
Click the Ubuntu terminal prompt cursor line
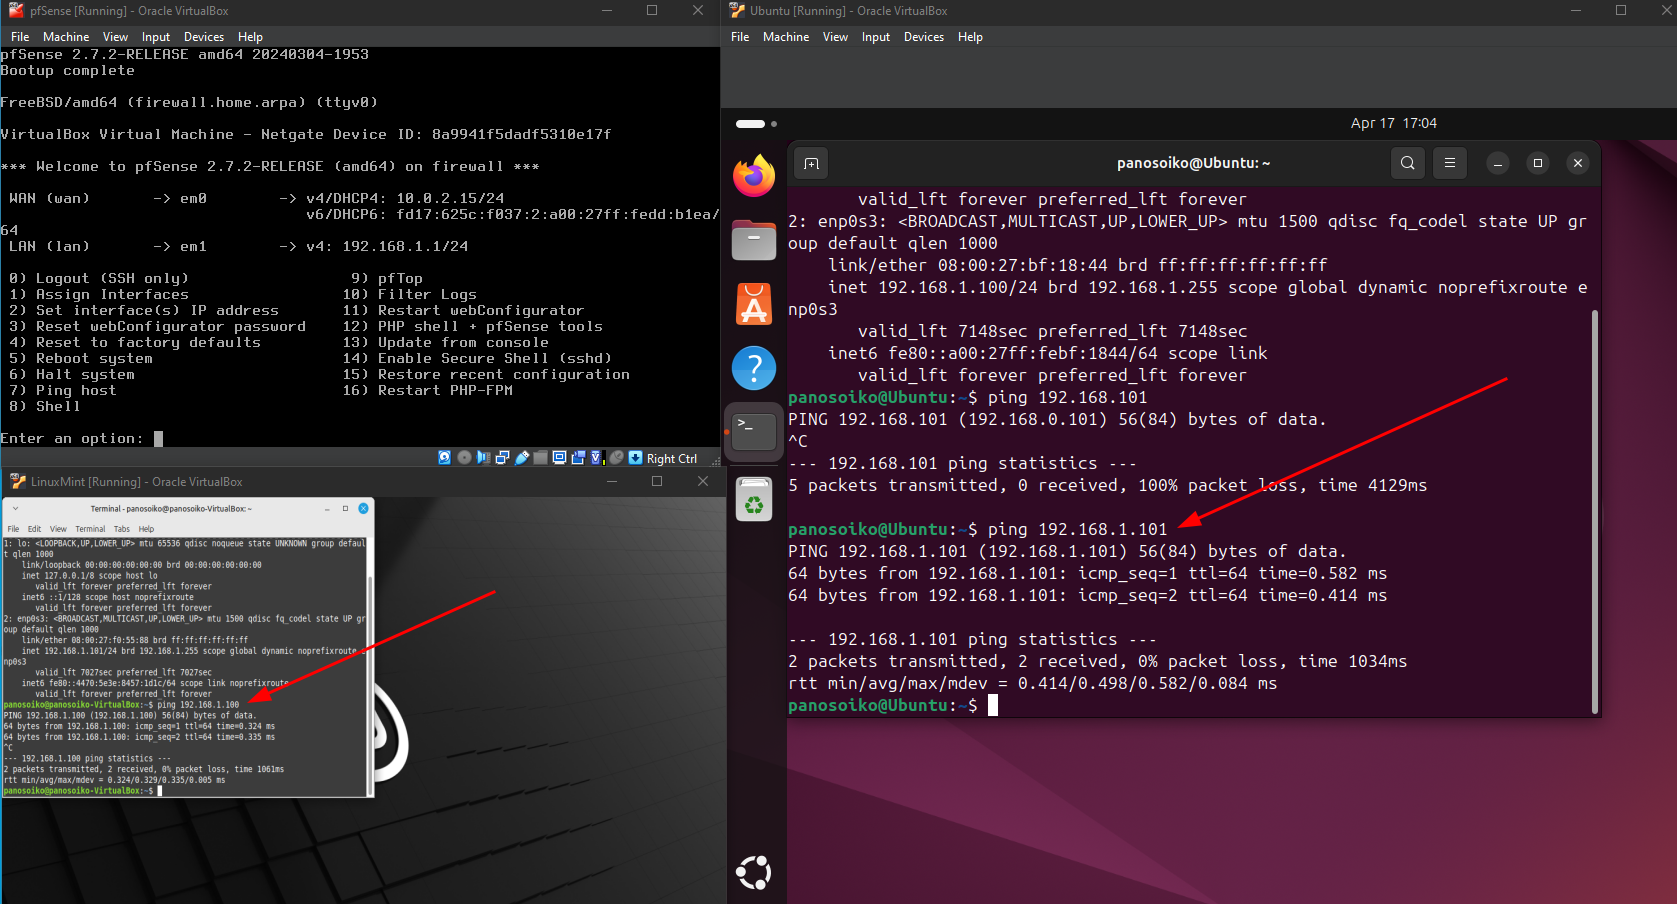[893, 705]
